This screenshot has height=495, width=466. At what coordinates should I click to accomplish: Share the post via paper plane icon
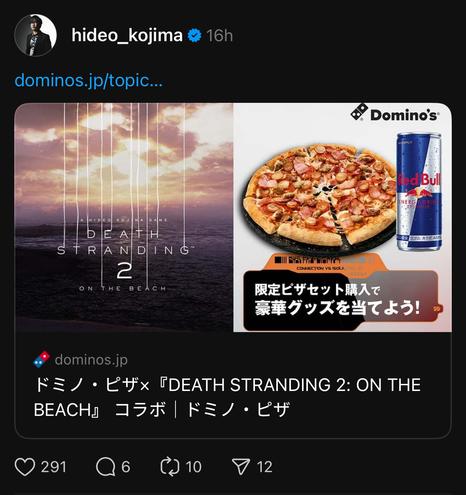pyautogui.click(x=241, y=467)
